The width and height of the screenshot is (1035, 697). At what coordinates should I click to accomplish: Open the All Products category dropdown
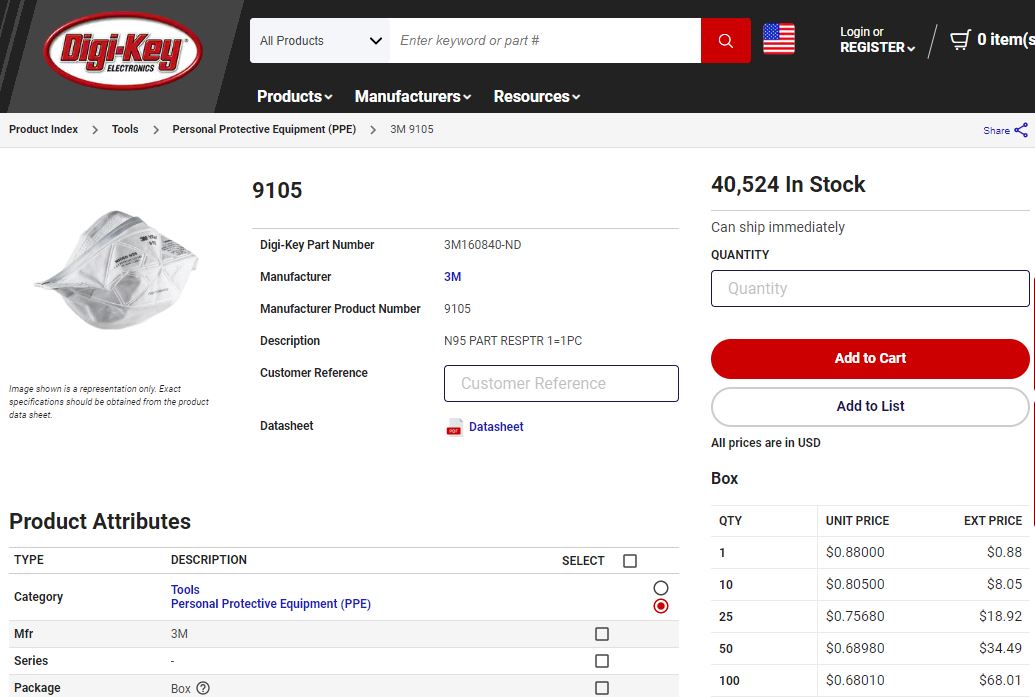[x=320, y=40]
